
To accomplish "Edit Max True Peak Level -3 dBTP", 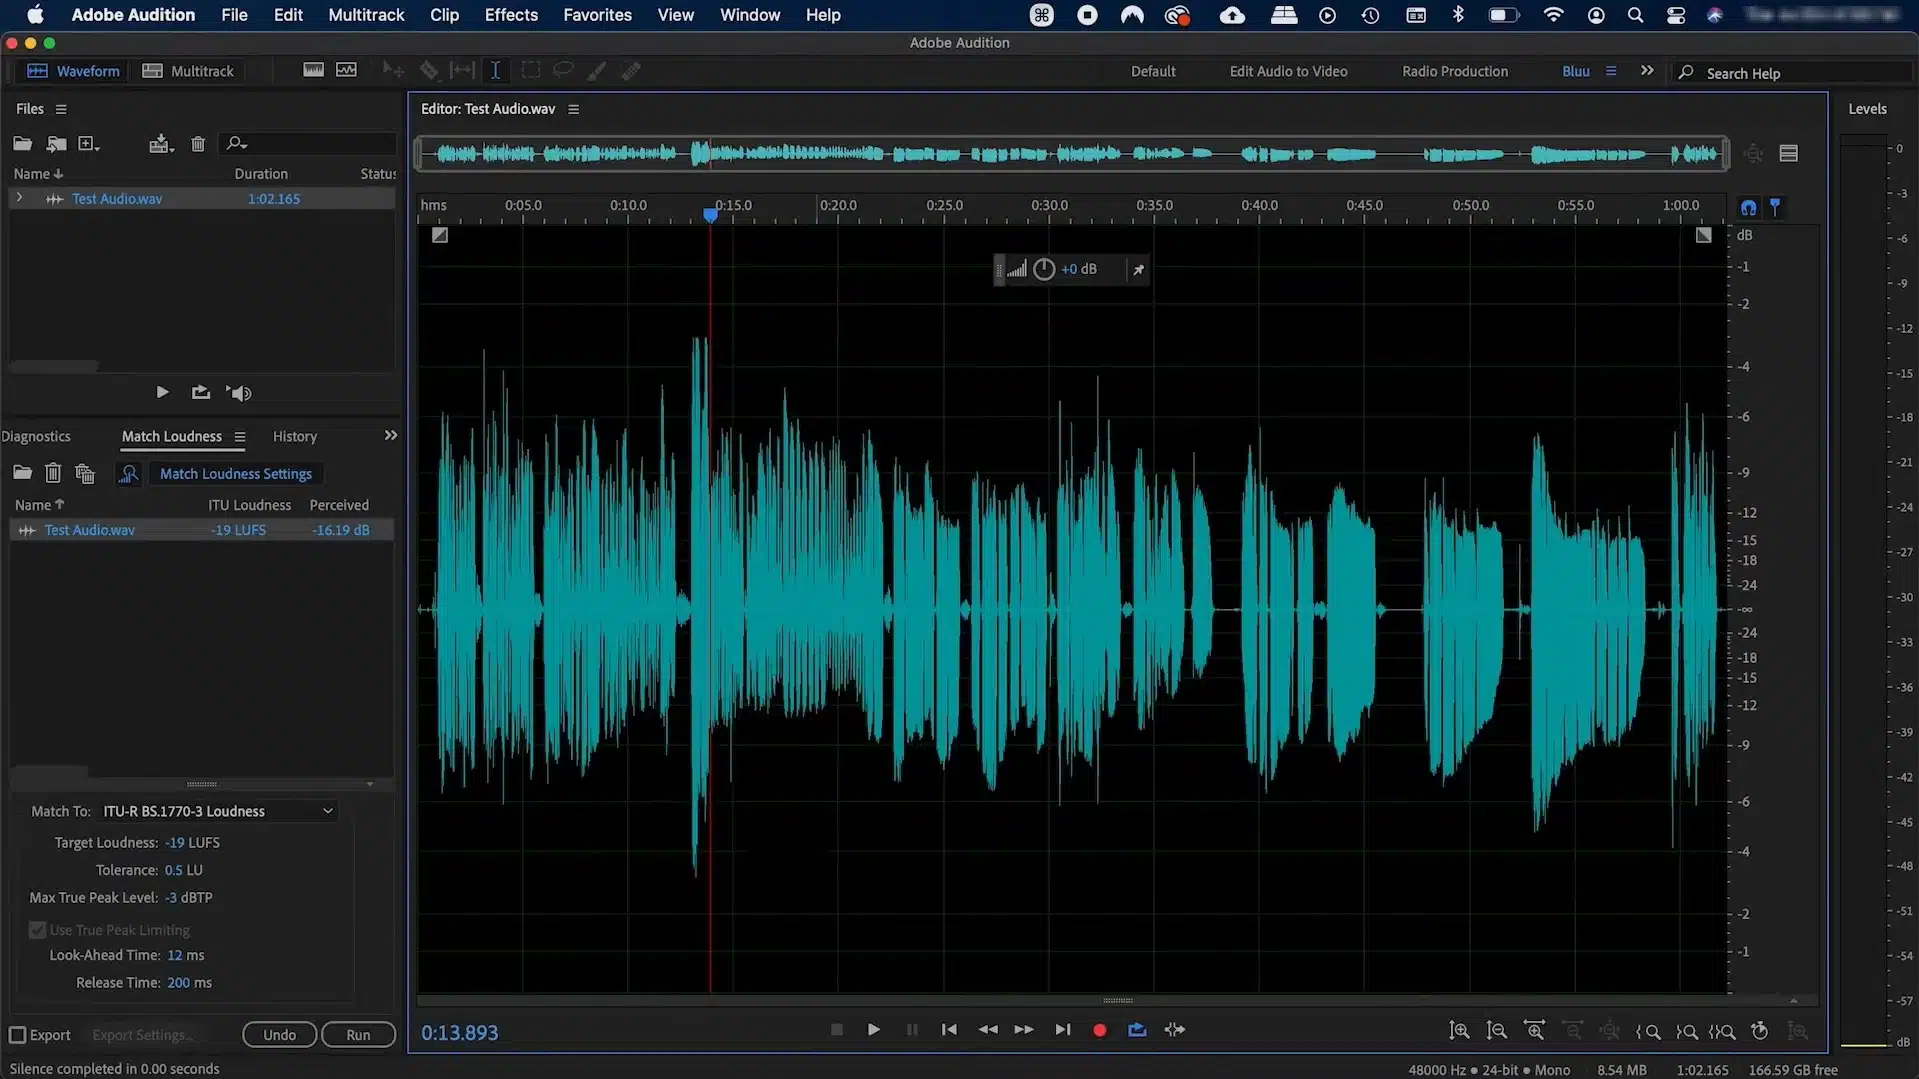I will point(189,897).
